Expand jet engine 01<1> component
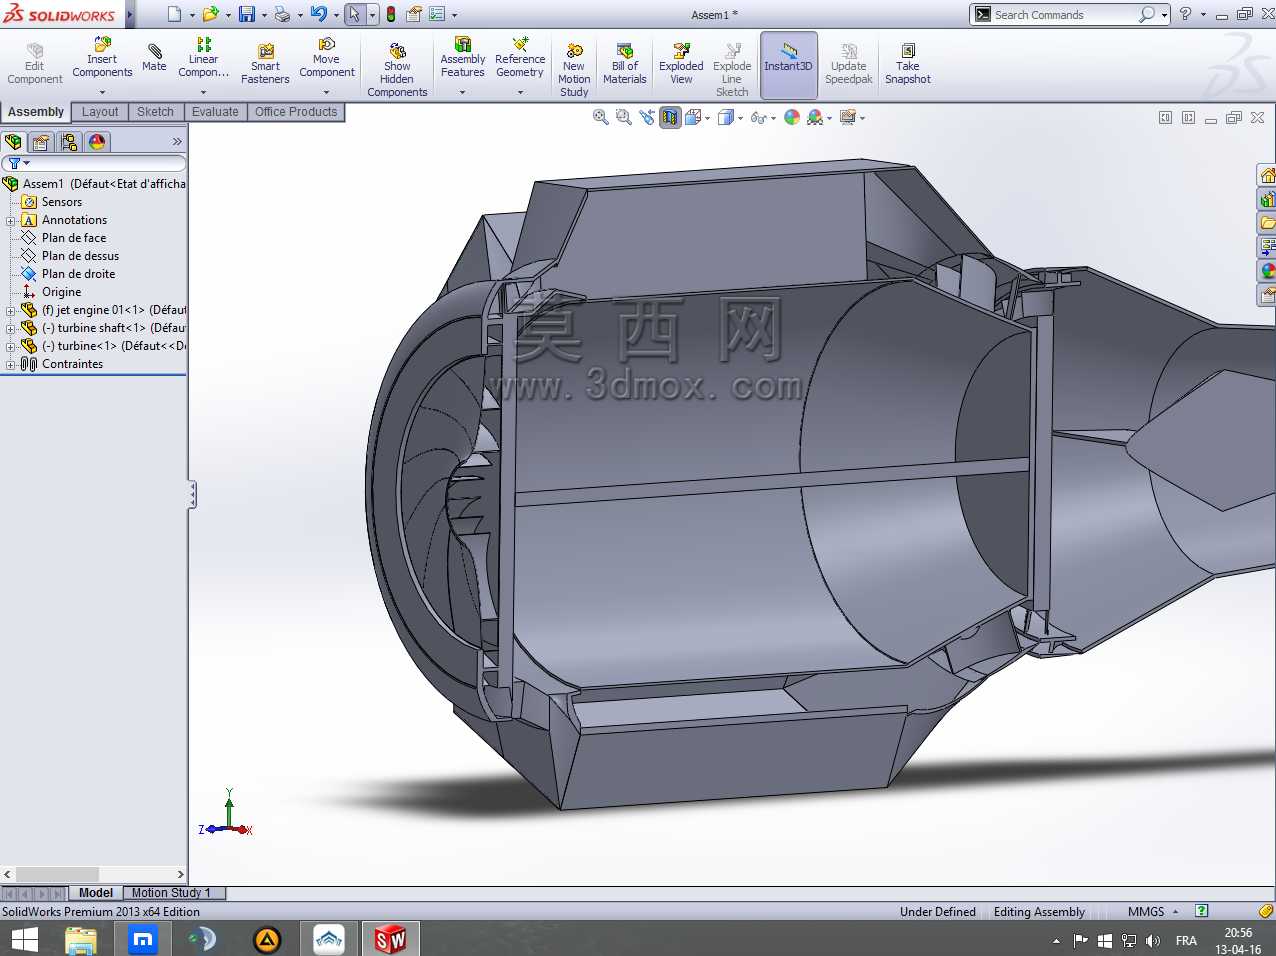The image size is (1276, 956). click(x=11, y=310)
